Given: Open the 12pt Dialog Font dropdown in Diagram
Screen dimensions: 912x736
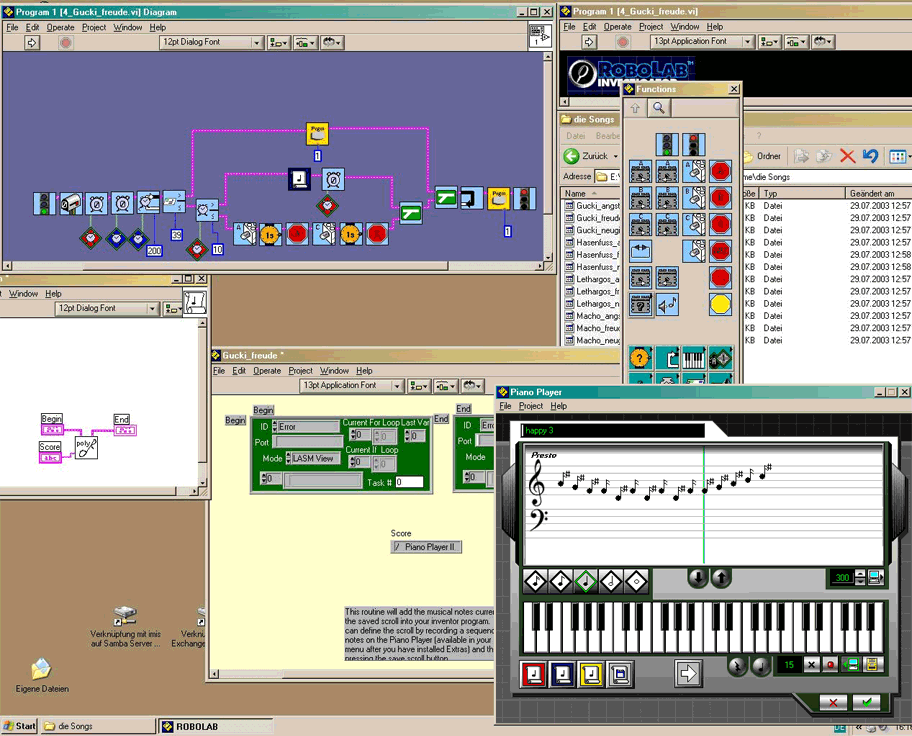Looking at the screenshot, I should (211, 43).
